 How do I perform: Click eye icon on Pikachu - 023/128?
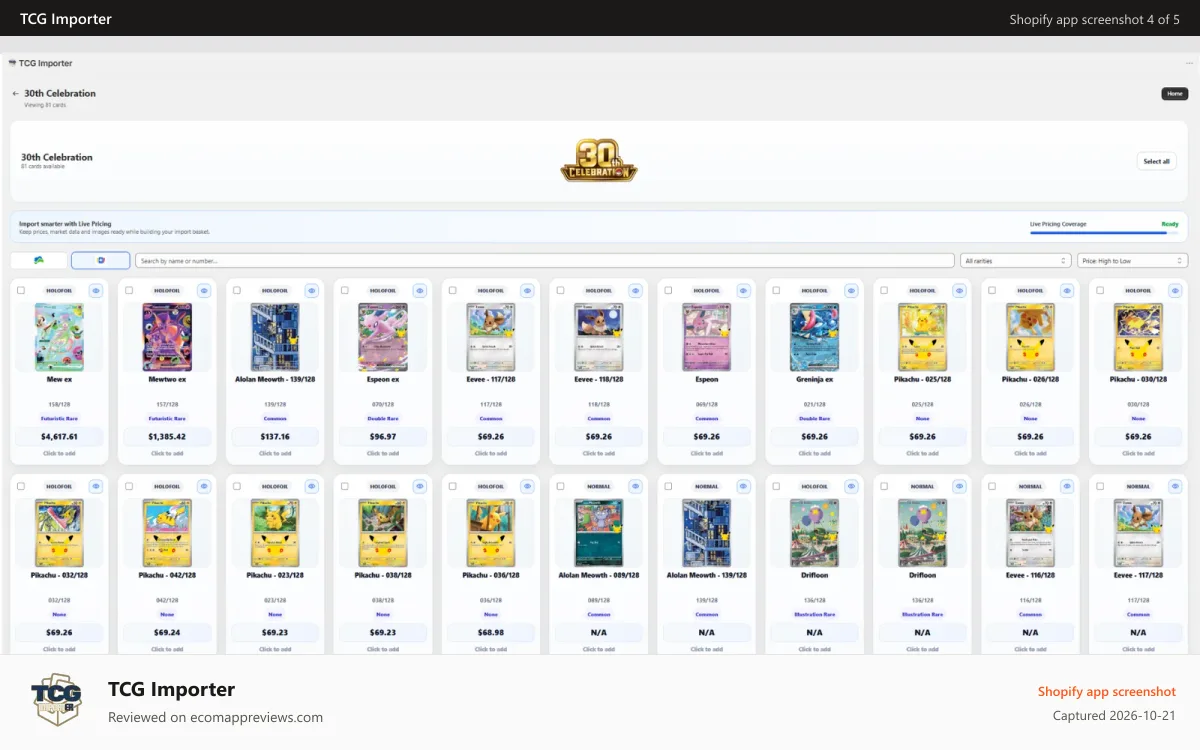coord(312,486)
